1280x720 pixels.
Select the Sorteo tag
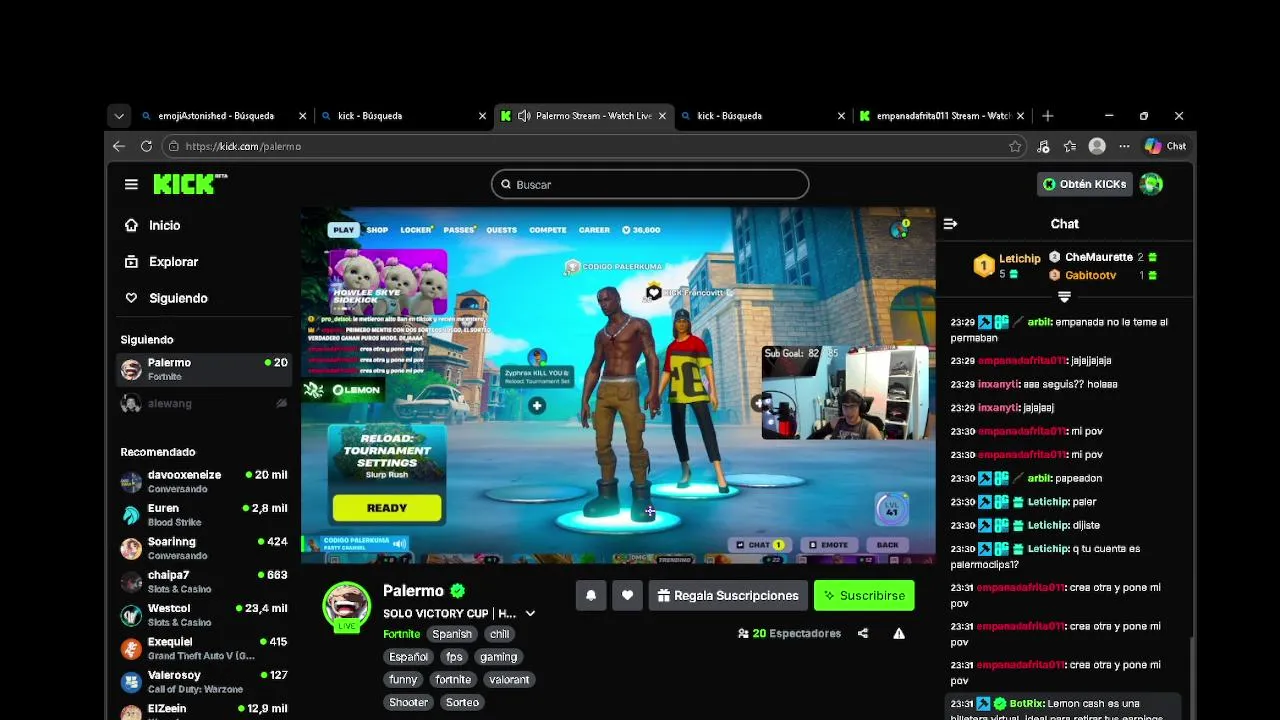[x=462, y=703]
